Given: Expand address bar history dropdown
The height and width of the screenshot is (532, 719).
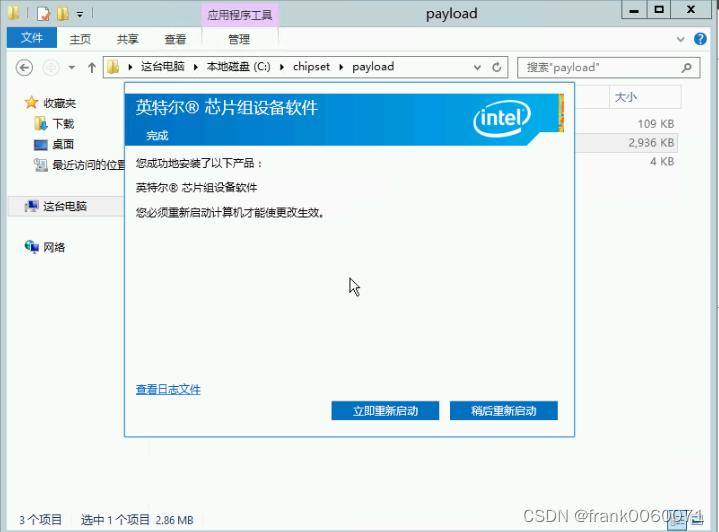Looking at the screenshot, I should click(477, 67).
